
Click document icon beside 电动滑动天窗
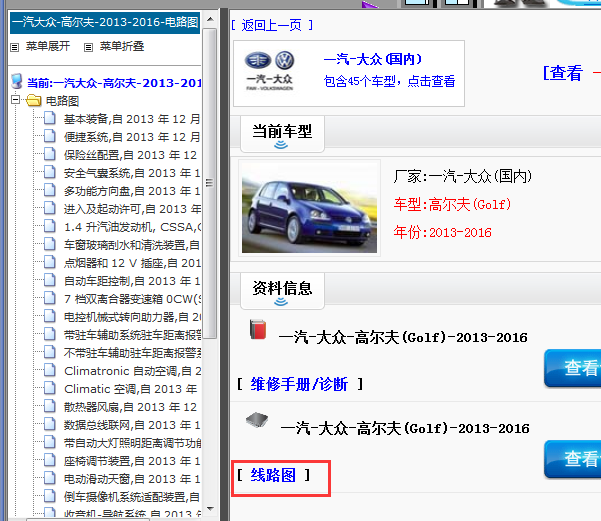click(x=49, y=478)
